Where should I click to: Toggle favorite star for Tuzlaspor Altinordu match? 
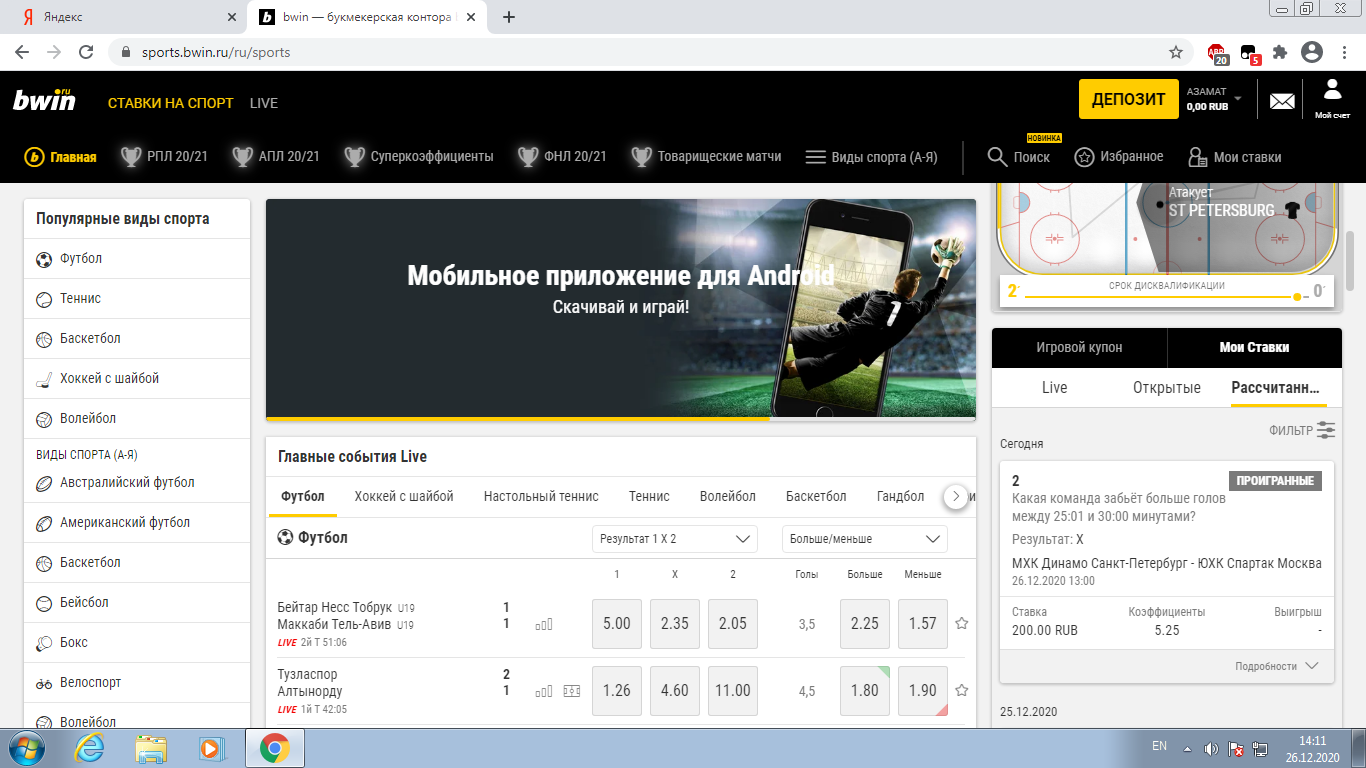point(962,690)
